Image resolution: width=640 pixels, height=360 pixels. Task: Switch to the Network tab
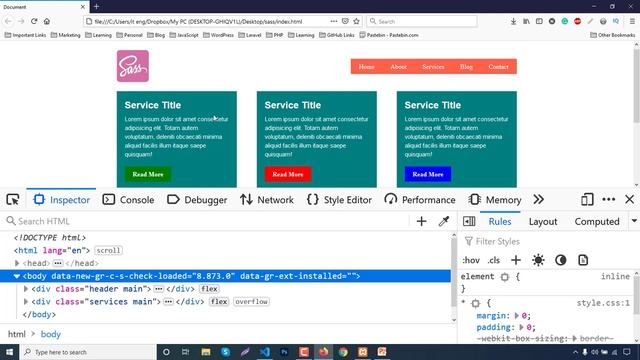pos(267,200)
